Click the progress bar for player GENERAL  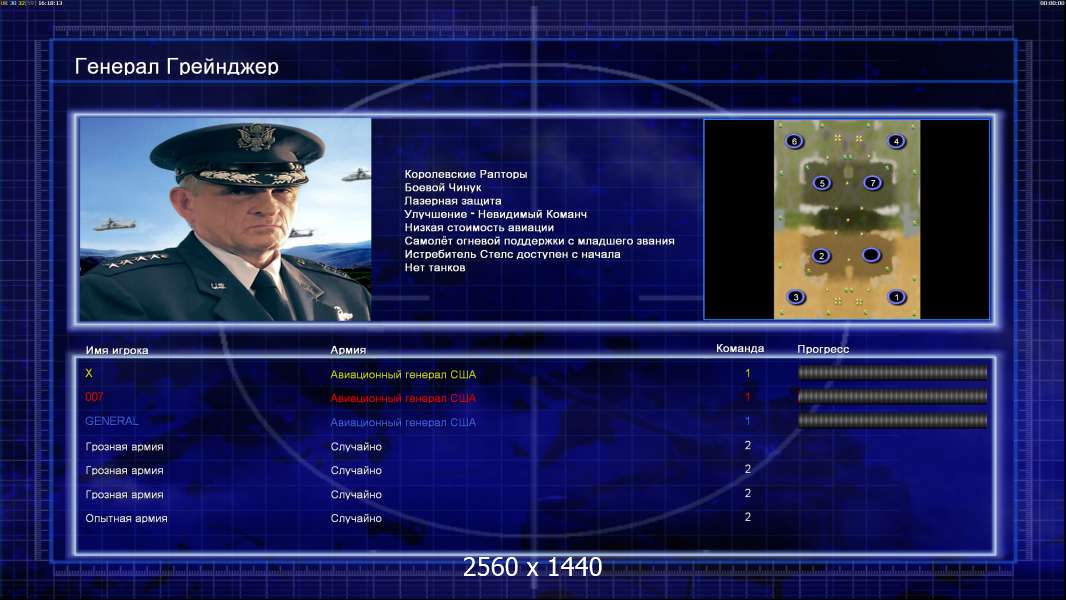coord(893,421)
